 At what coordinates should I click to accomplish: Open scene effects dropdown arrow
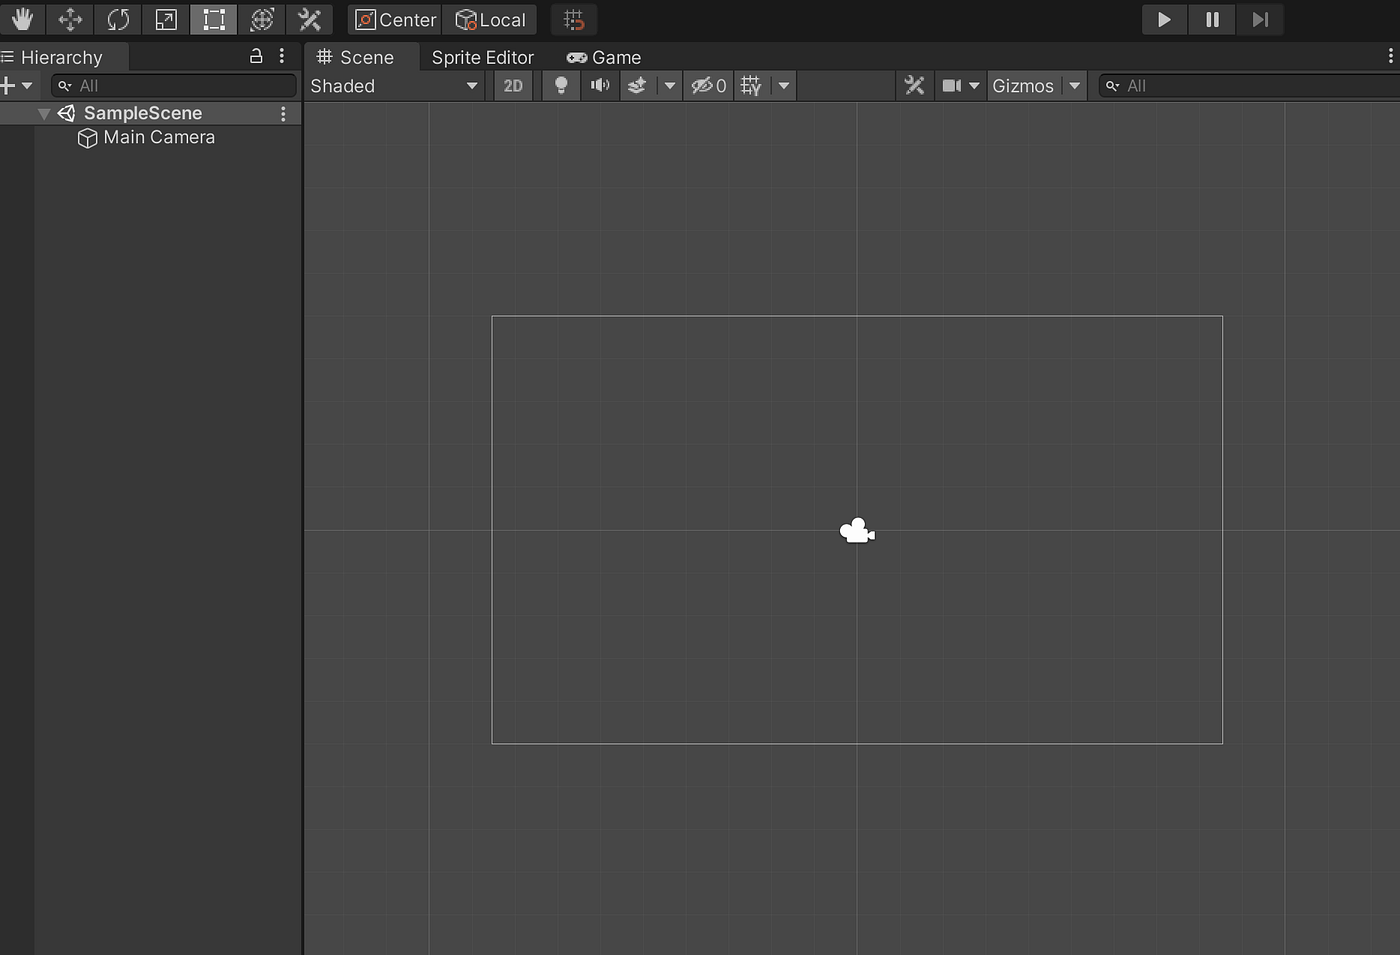[670, 86]
